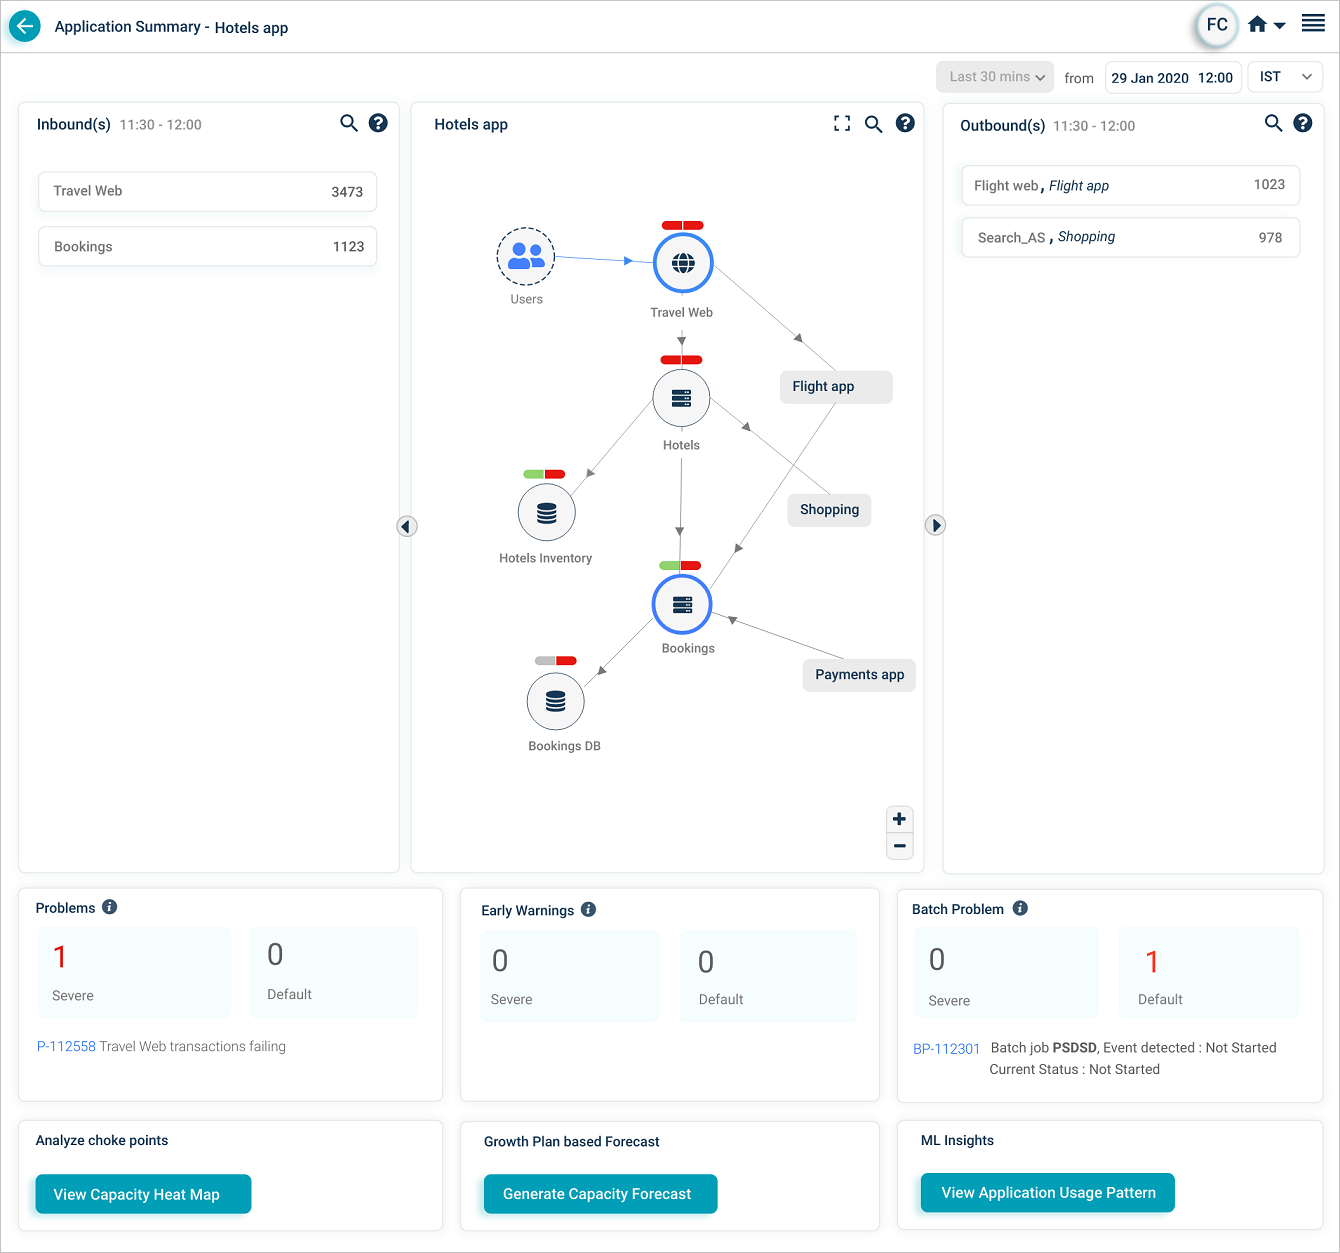Open the hamburger menu
The image size is (1340, 1253).
[x=1313, y=24]
